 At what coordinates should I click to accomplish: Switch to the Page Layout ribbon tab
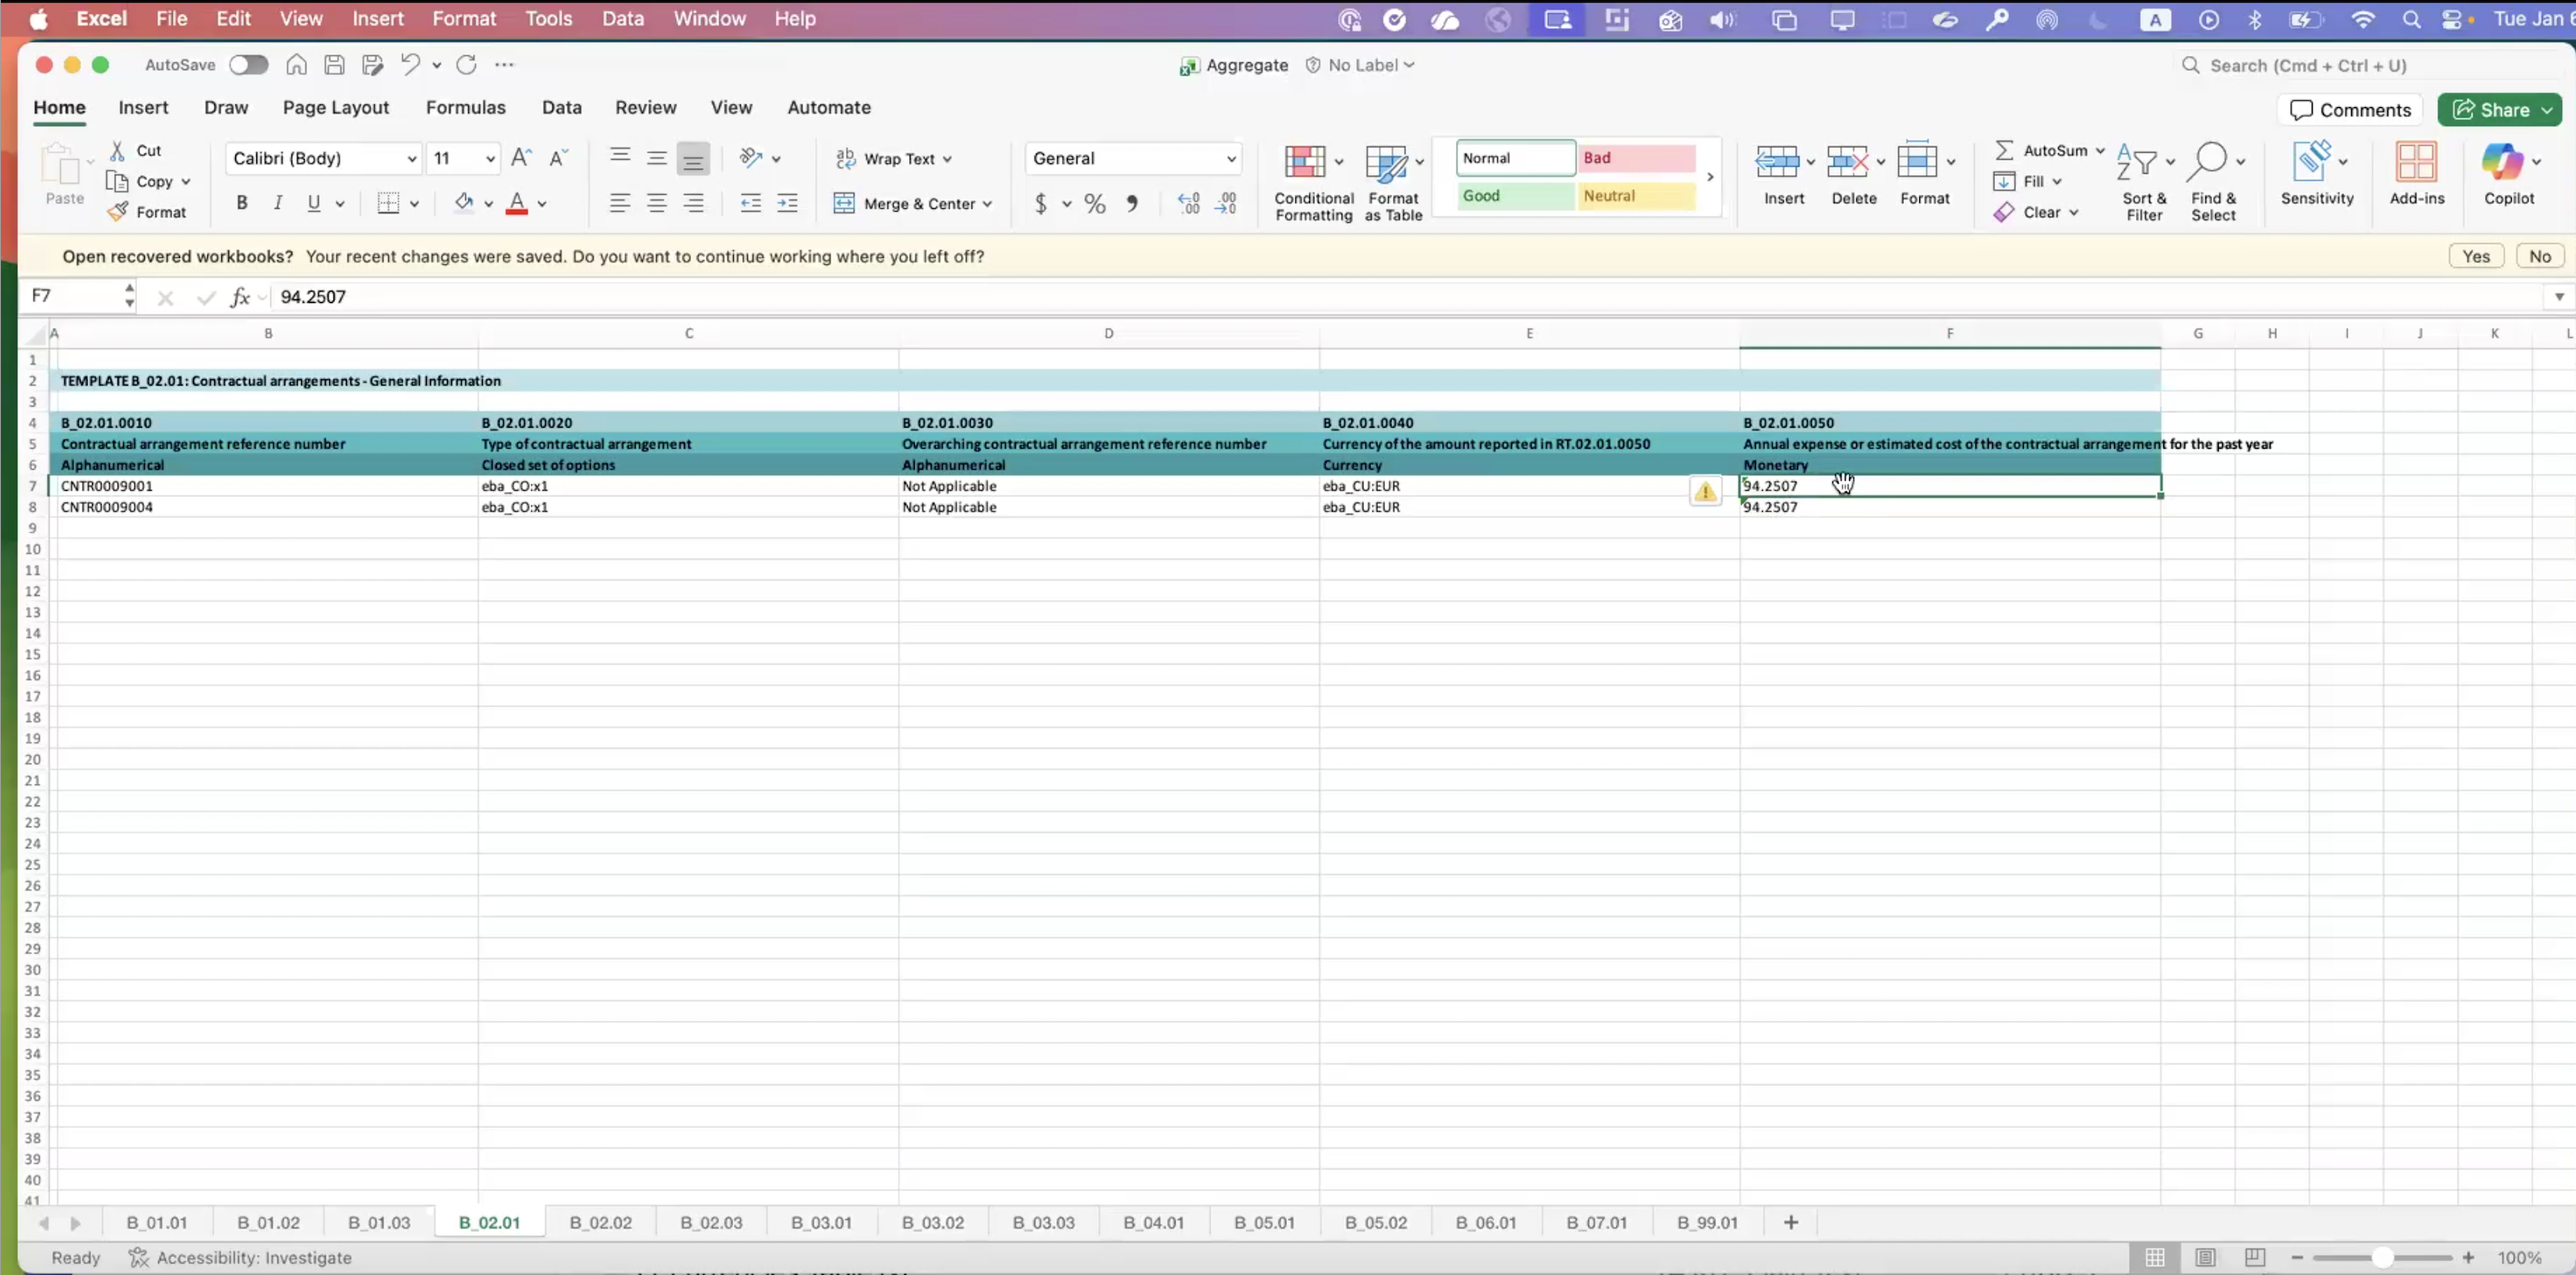335,107
